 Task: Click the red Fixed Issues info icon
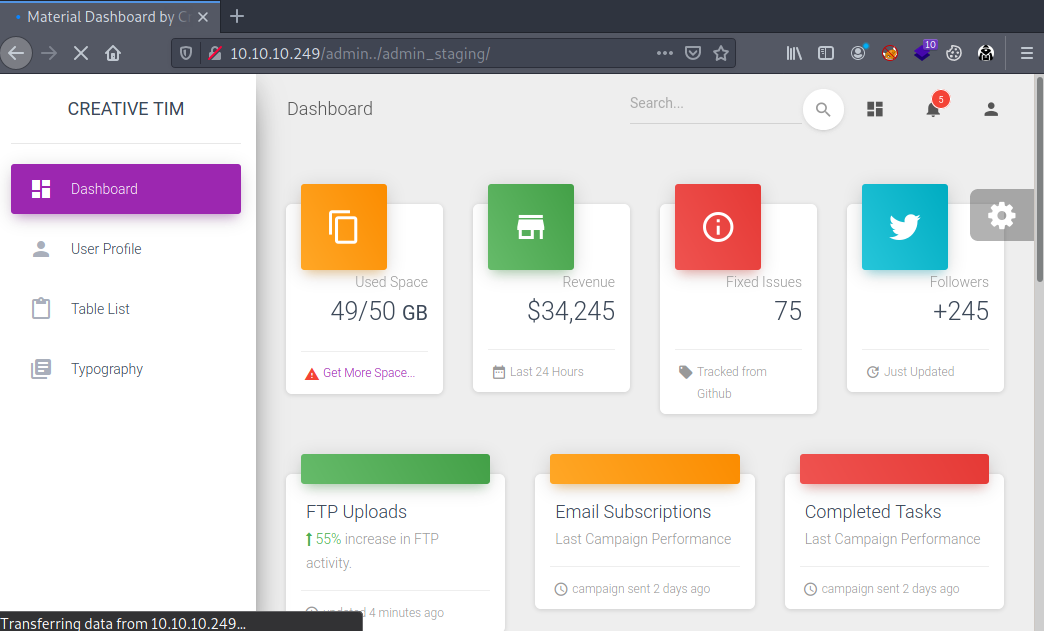tap(717, 227)
